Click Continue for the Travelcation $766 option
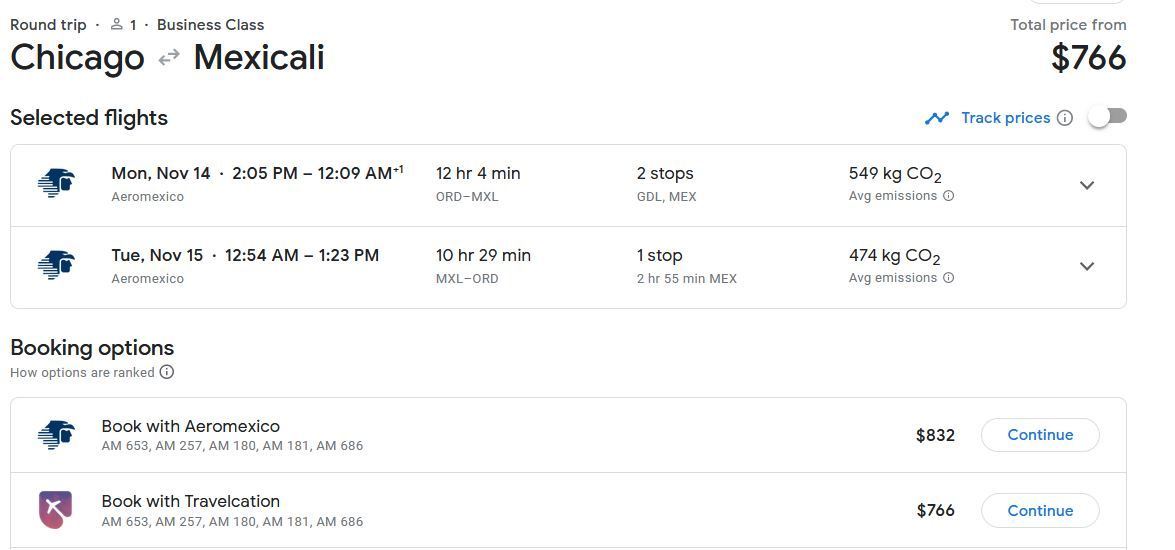The width and height of the screenshot is (1175, 550). 1040,510
